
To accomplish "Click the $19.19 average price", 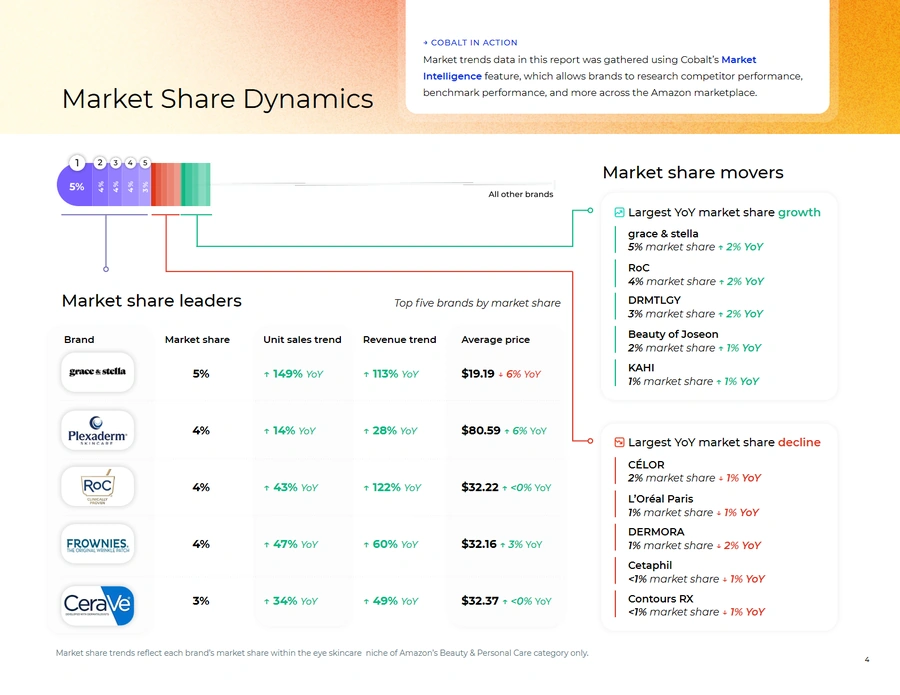I will tap(478, 374).
